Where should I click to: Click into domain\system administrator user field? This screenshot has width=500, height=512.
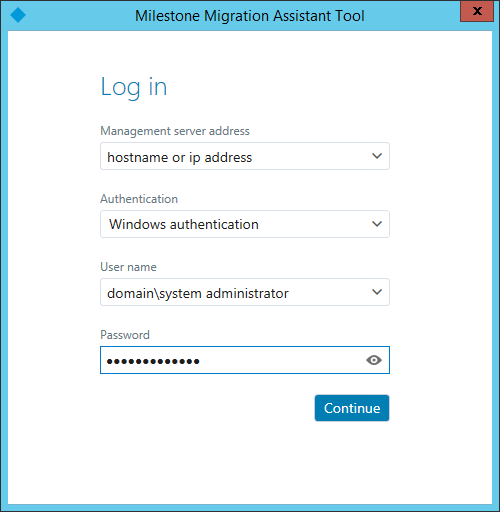[245, 292]
